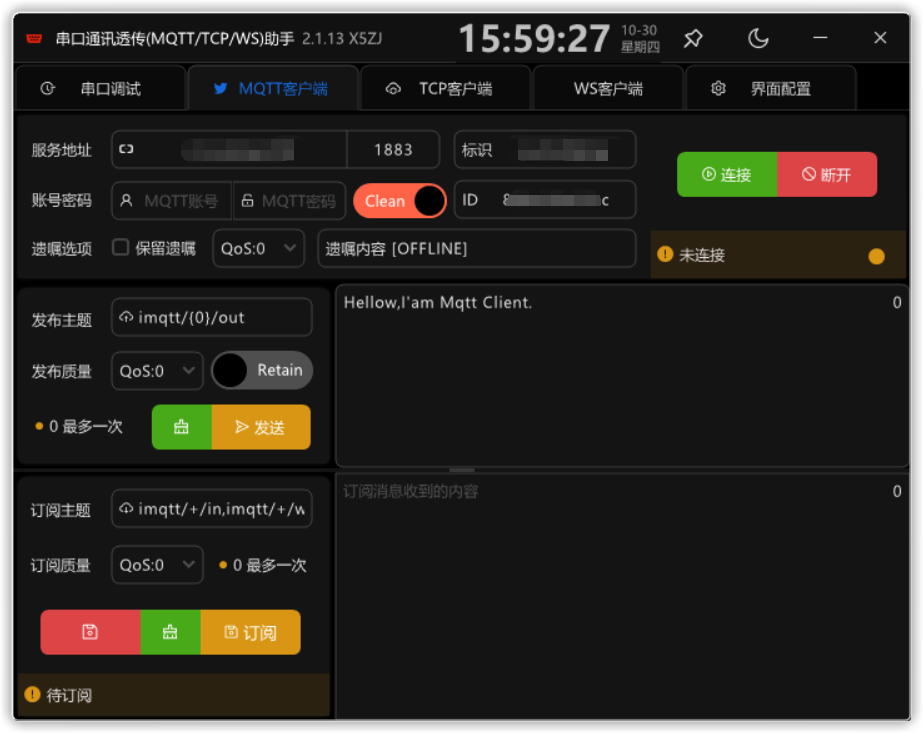The height and width of the screenshot is (733, 923).
Task: Click the pin window icon
Action: (x=693, y=39)
